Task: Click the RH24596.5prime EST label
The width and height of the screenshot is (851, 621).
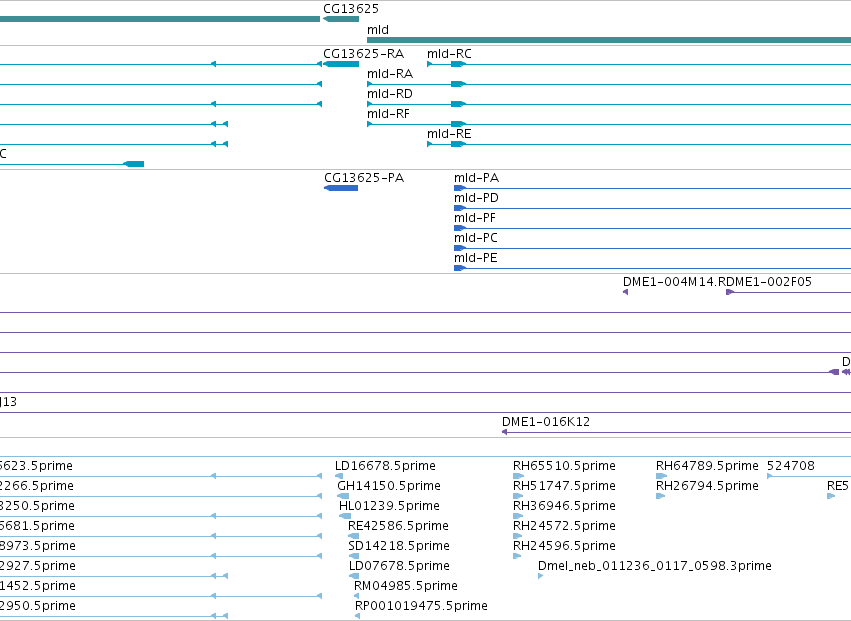Action: pyautogui.click(x=564, y=546)
